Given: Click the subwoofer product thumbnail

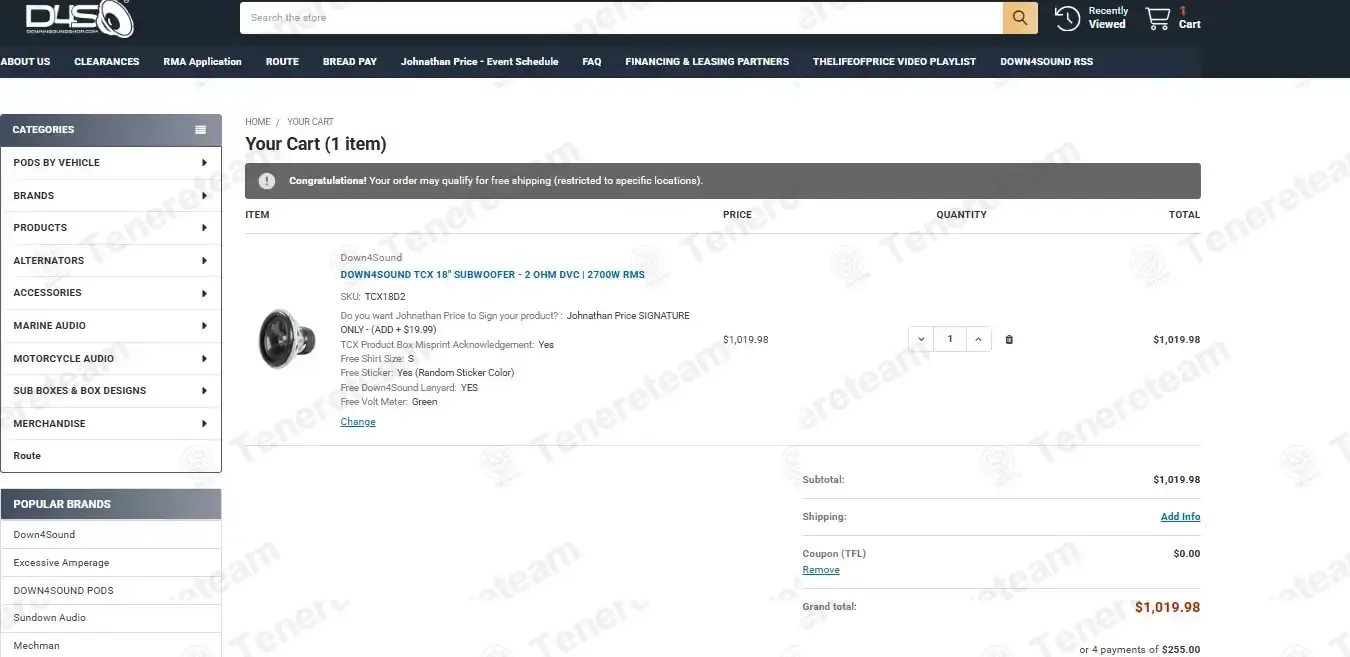Looking at the screenshot, I should point(287,338).
